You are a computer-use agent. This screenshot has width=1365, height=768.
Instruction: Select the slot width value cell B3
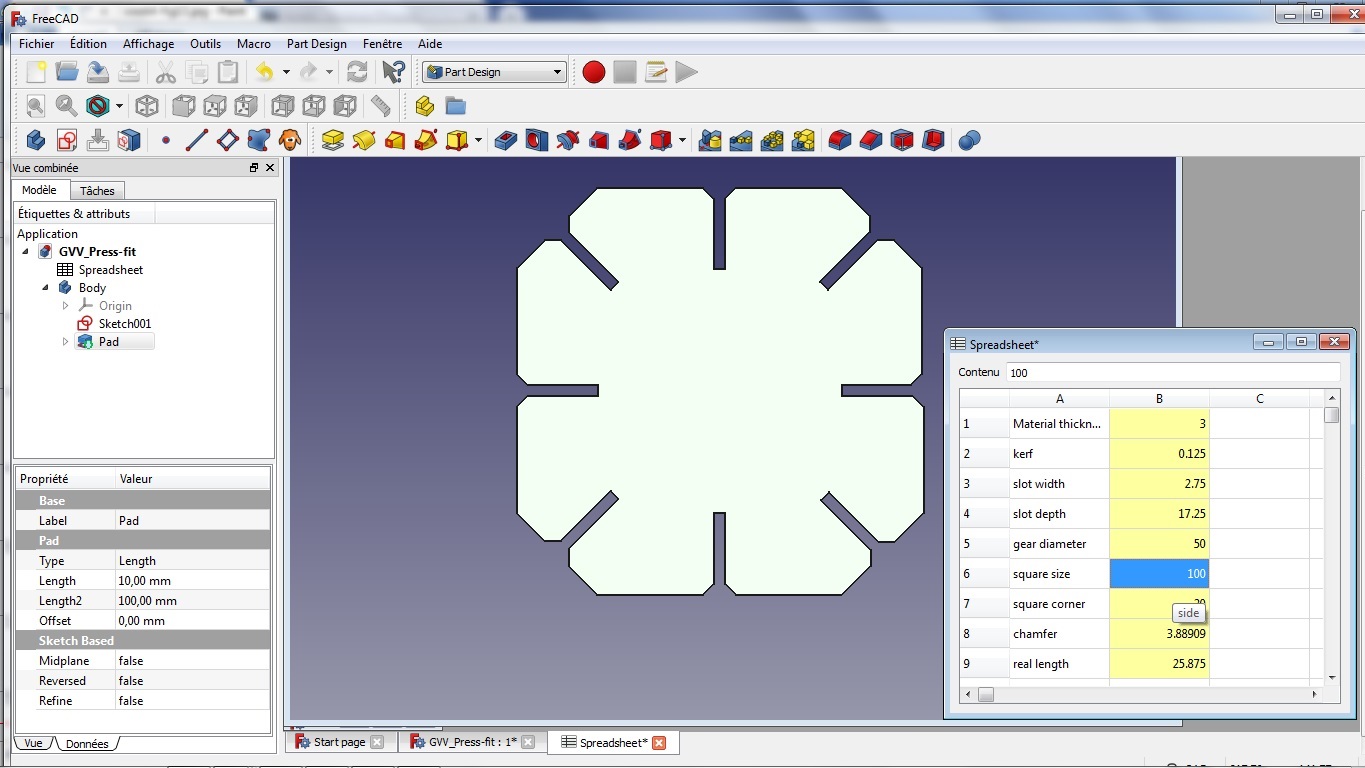coord(1159,484)
